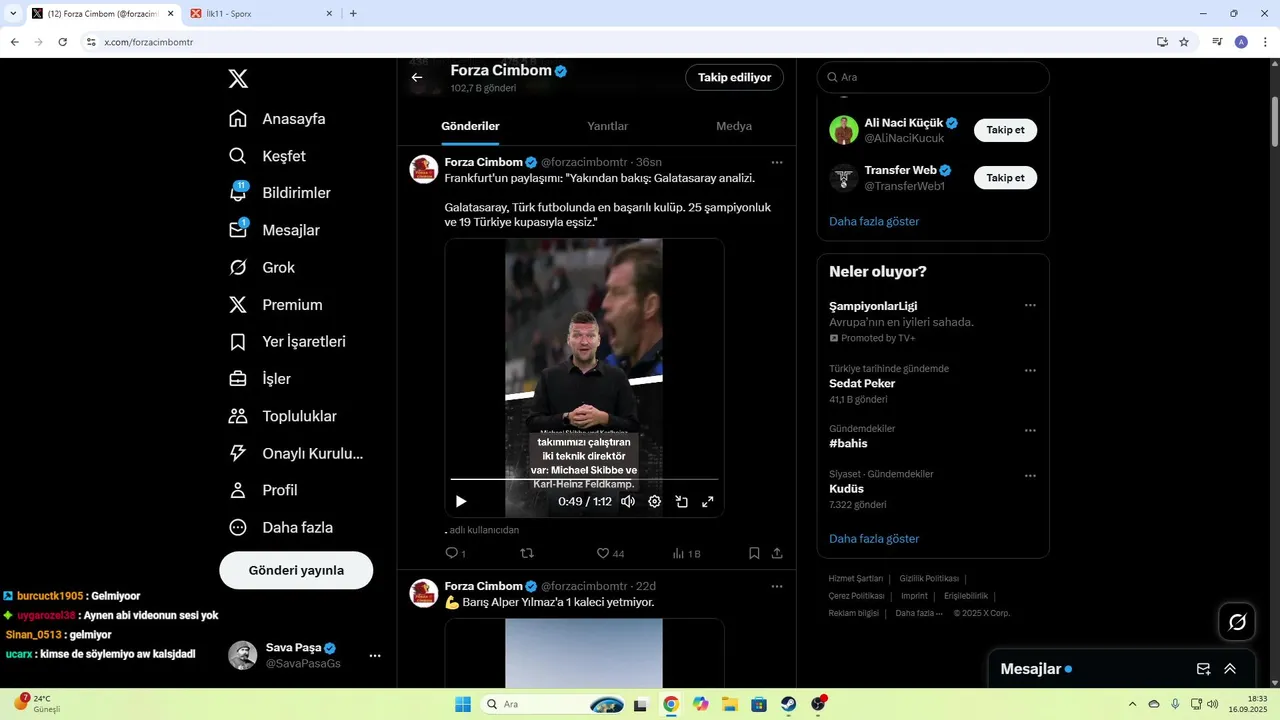Switch to Gönderiler tab
Image resolution: width=1280 pixels, height=720 pixels.
tap(470, 126)
